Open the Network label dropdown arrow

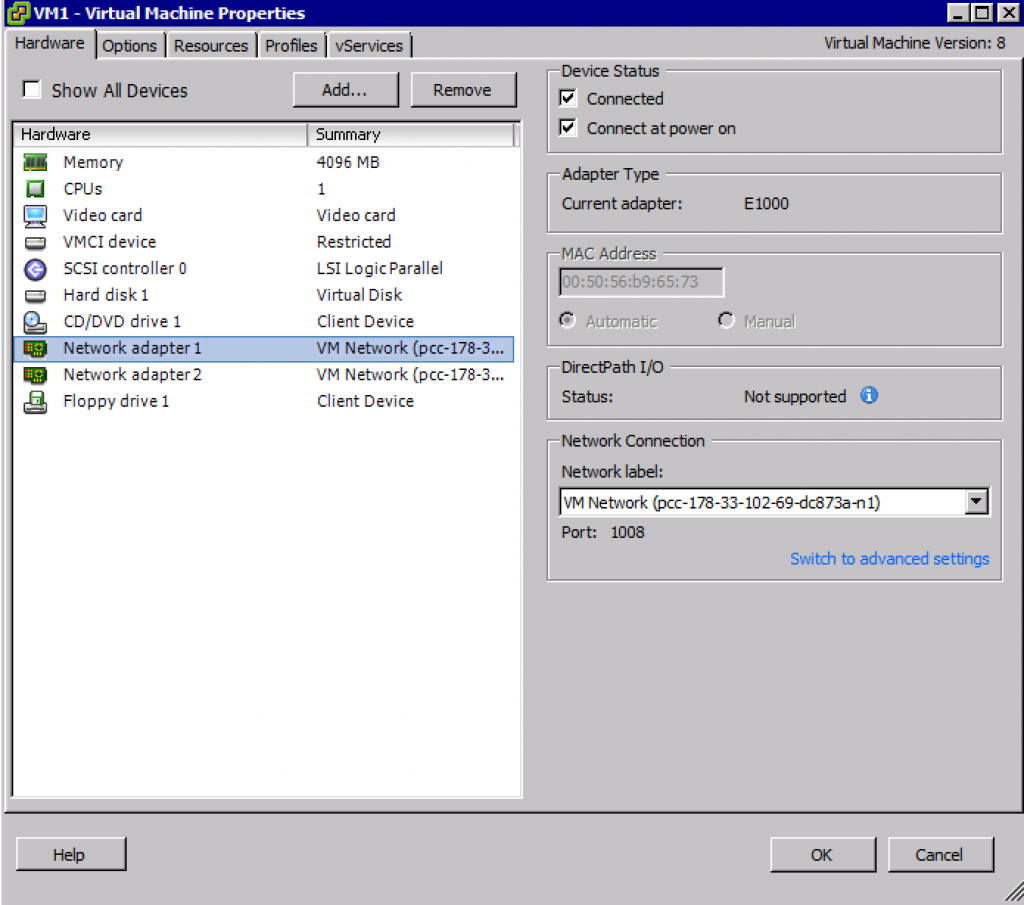coord(976,501)
